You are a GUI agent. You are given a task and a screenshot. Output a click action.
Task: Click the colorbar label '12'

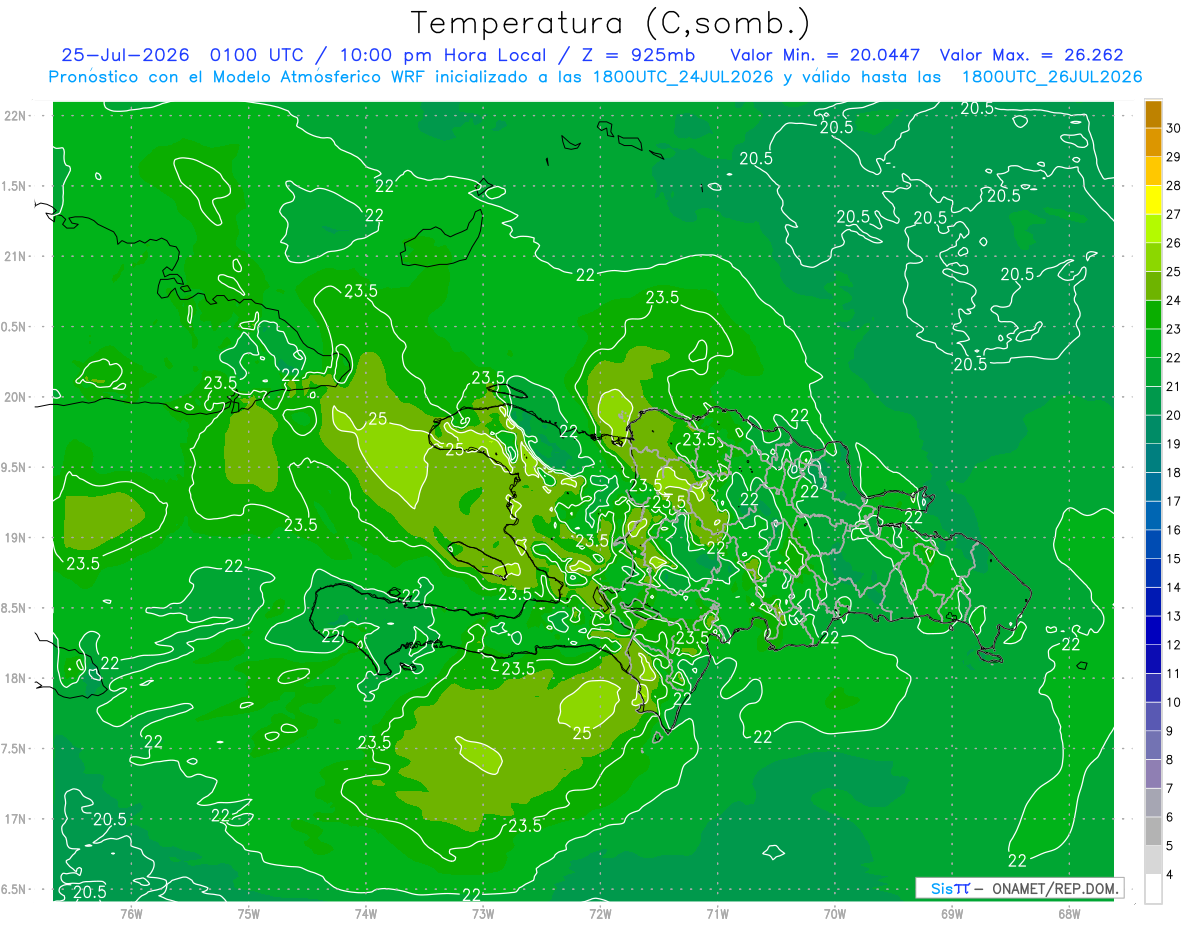(x=1173, y=645)
